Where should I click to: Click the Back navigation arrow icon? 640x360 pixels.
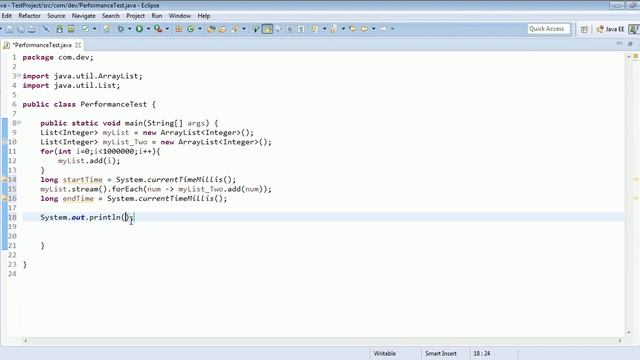point(364,29)
